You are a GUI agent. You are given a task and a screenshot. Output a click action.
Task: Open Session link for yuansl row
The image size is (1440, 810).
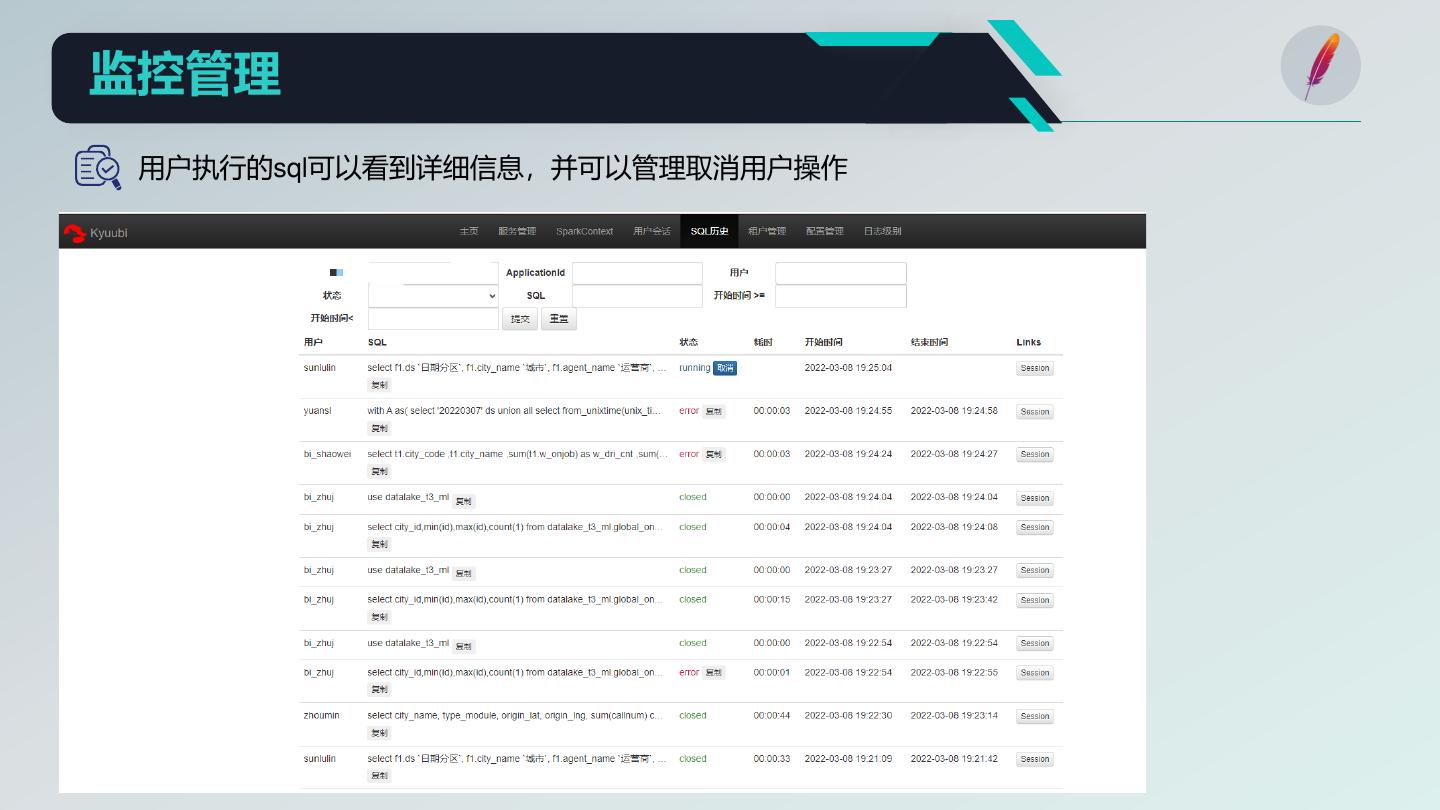click(1034, 412)
